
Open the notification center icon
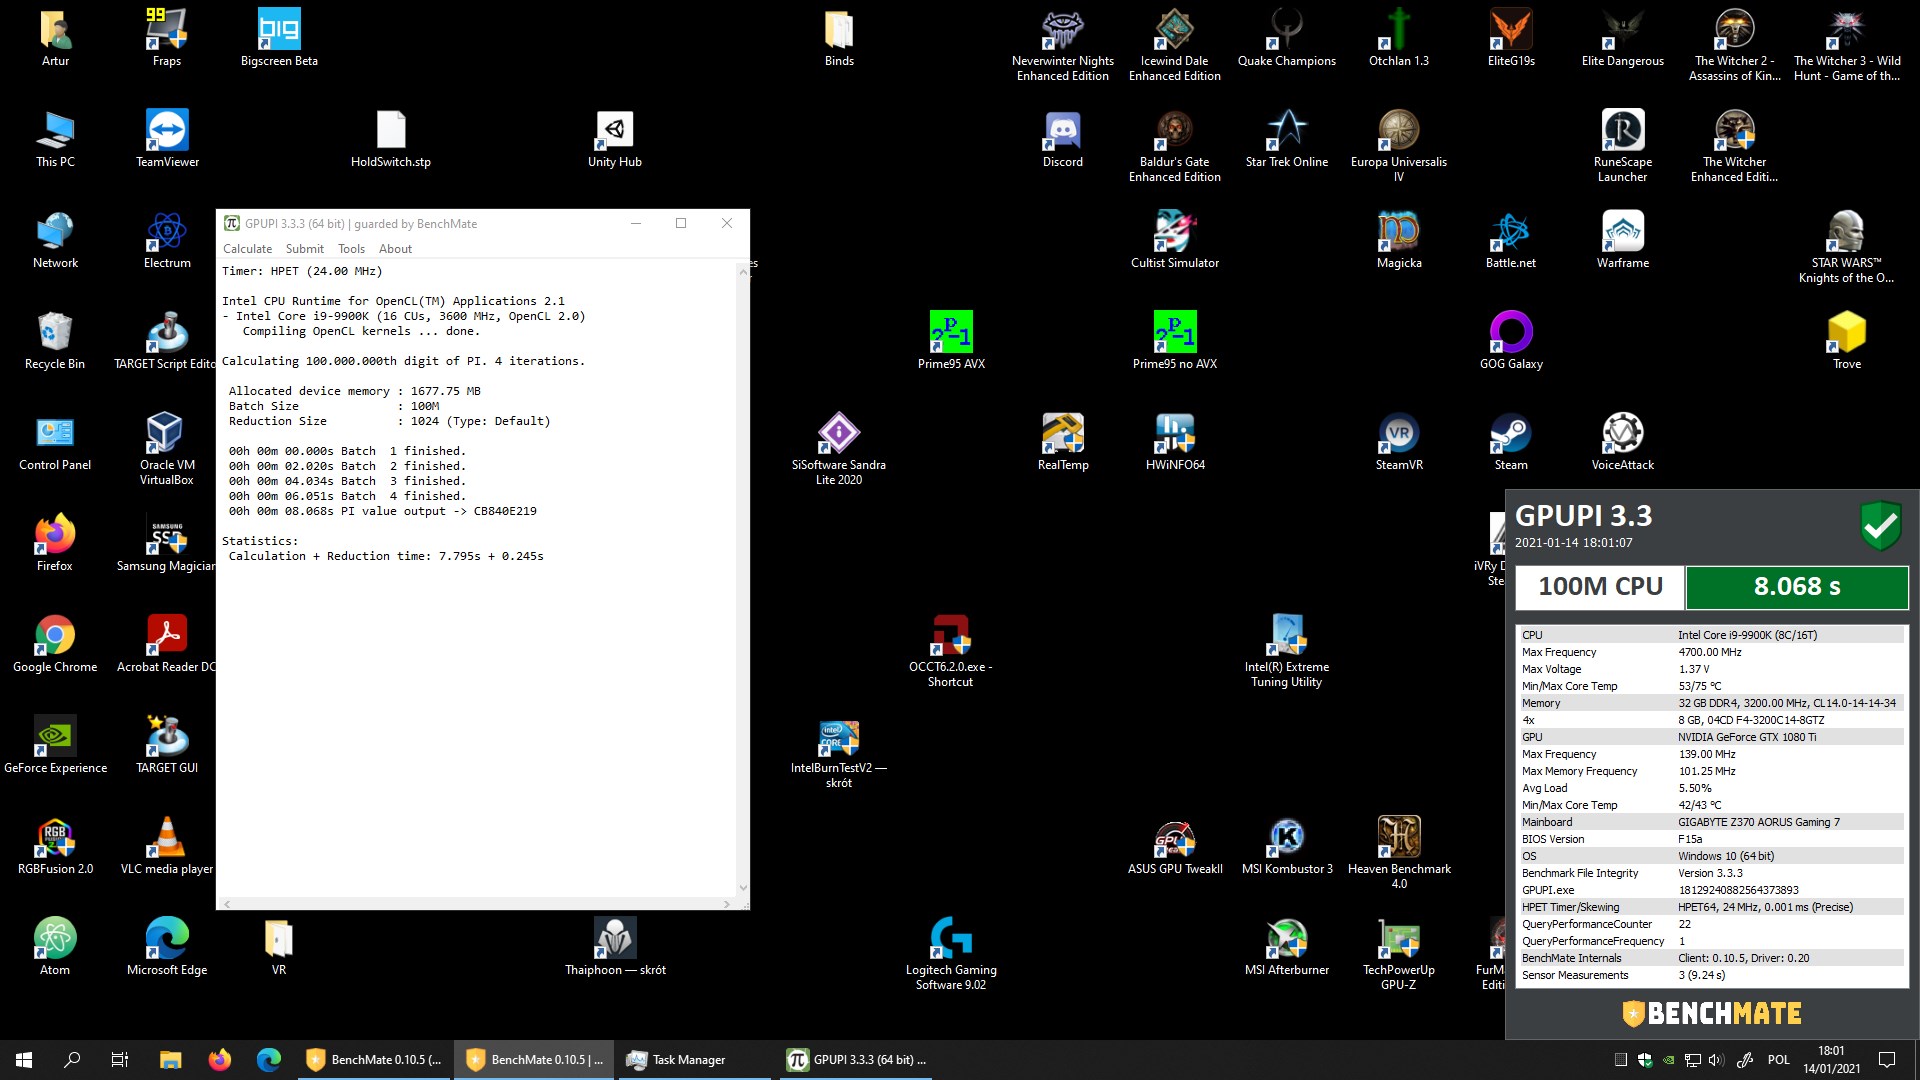point(1887,1060)
